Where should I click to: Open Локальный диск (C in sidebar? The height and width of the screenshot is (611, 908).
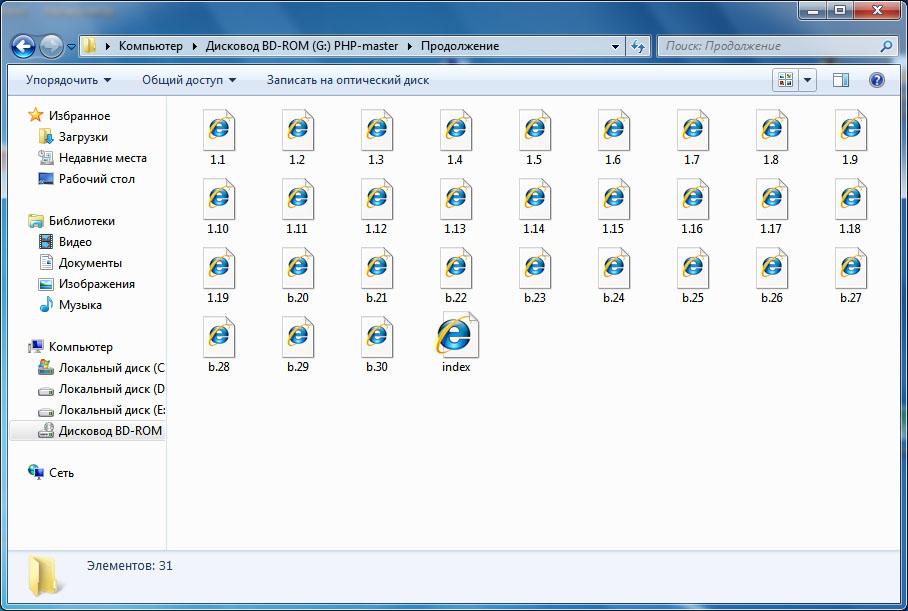(111, 368)
